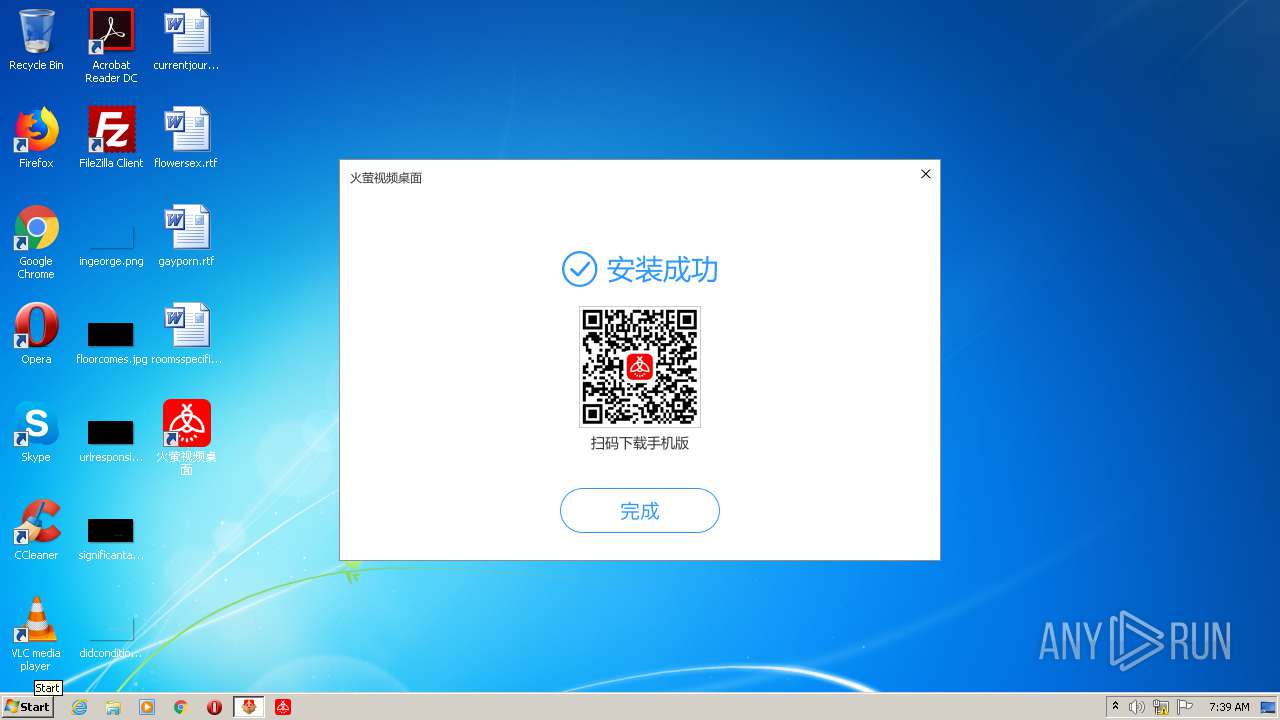
Task: Open Windows Media Player from taskbar
Action: 147,707
